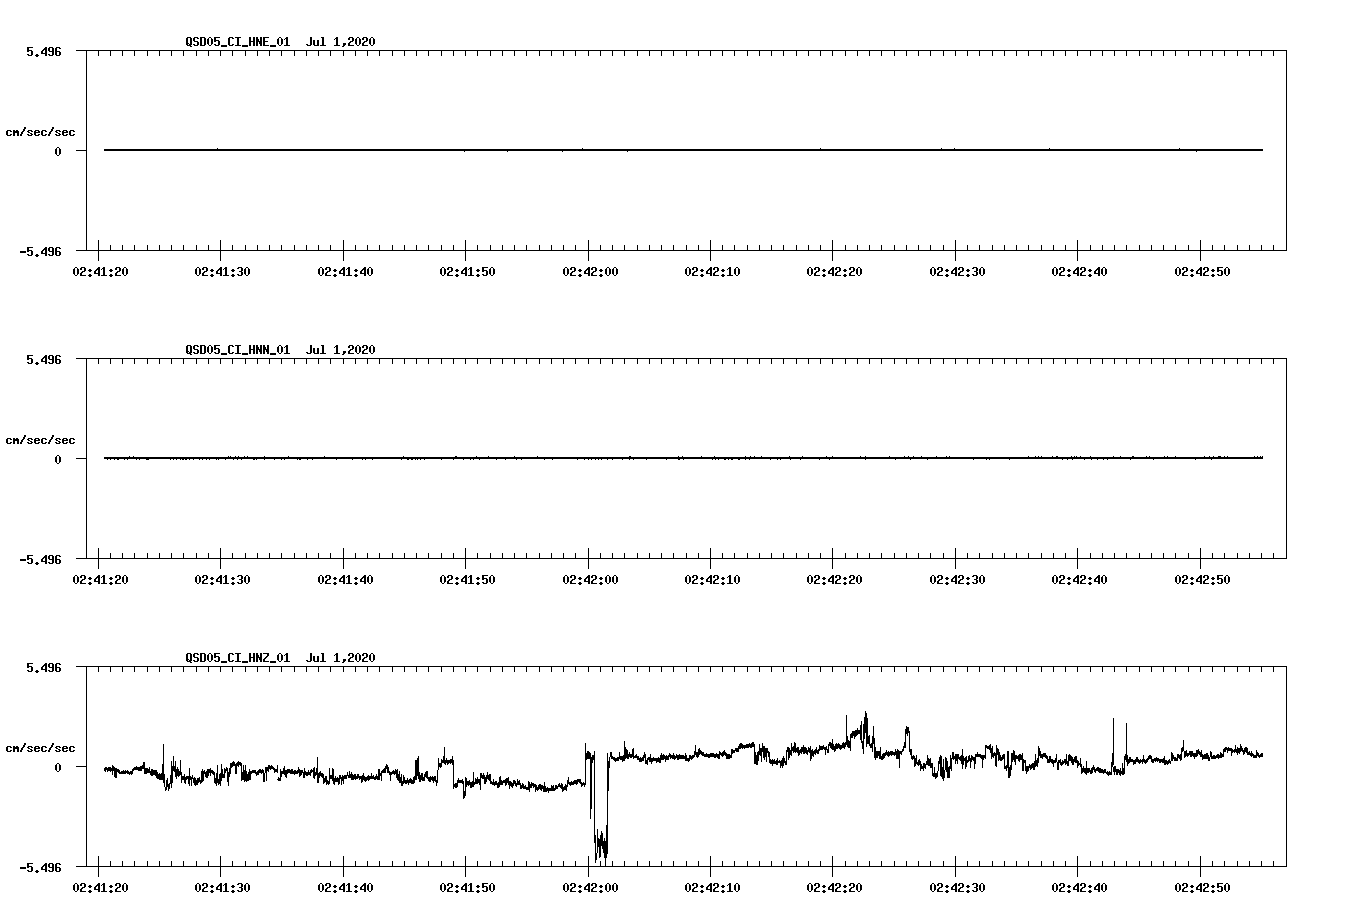Select the 02:42:50 timestamp under HNZ plot
This screenshot has height=924, width=1358.
1202,887
